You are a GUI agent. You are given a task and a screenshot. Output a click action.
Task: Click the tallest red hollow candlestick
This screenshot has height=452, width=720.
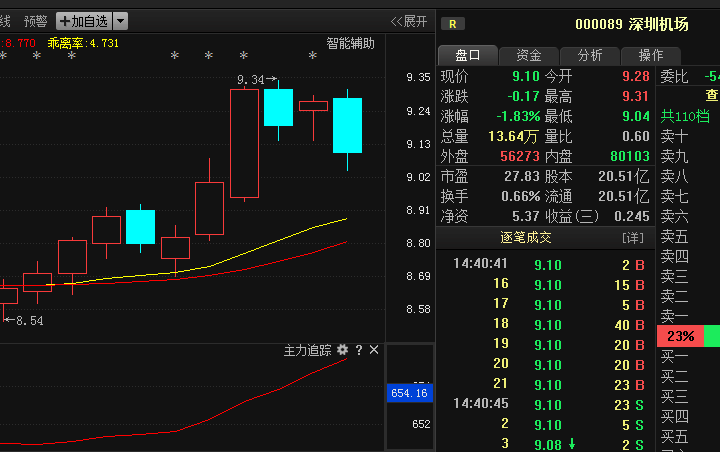[x=244, y=144]
